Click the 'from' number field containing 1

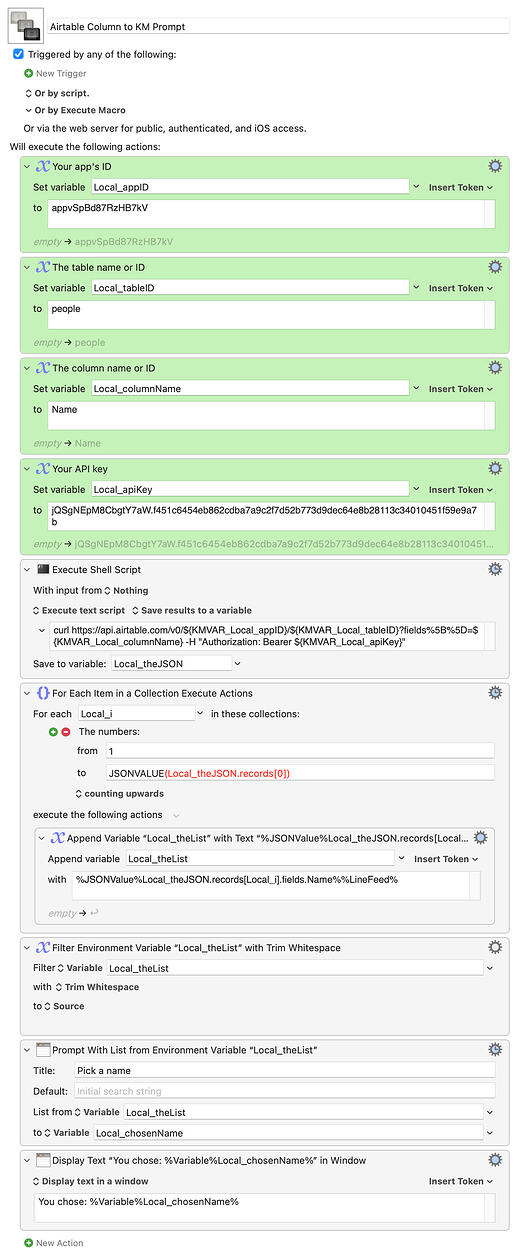[x=300, y=751]
